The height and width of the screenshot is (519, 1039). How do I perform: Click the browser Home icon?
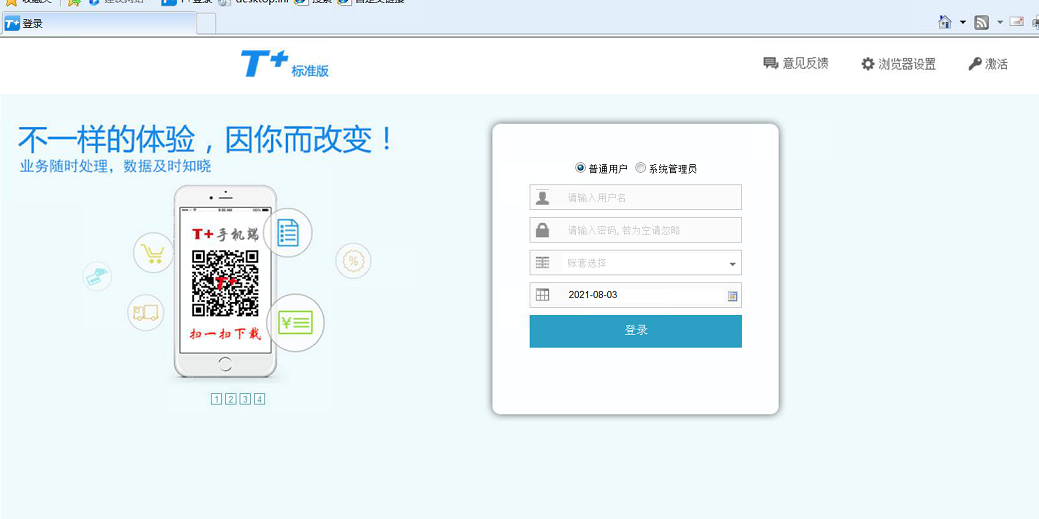(x=945, y=22)
